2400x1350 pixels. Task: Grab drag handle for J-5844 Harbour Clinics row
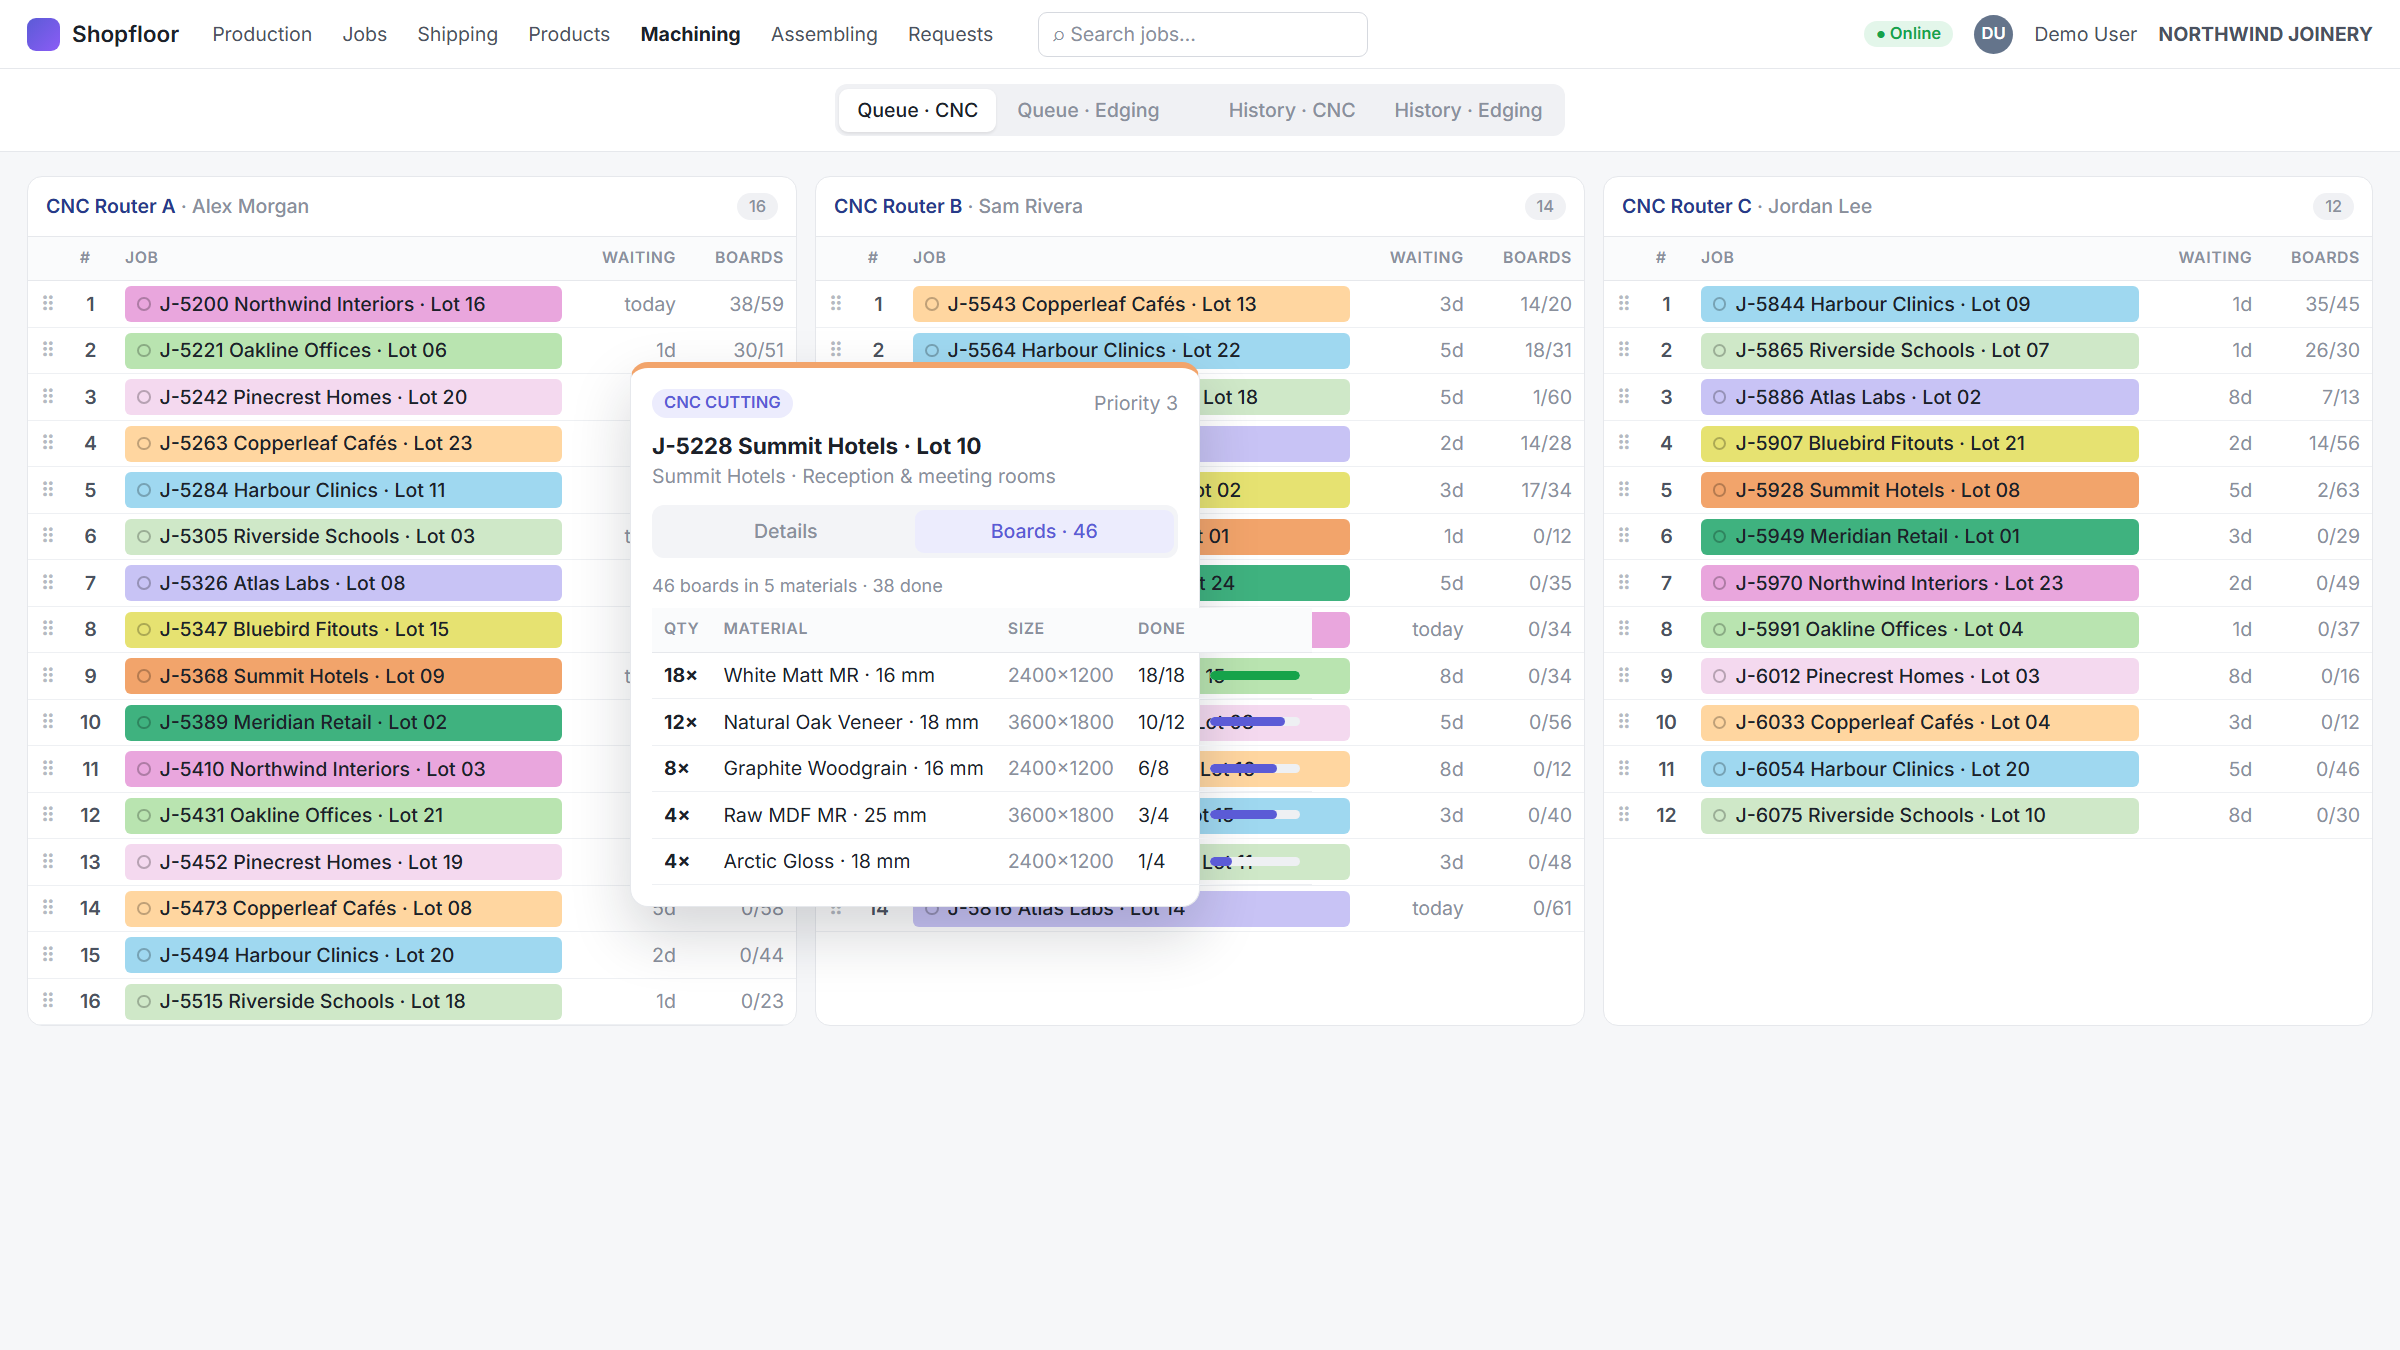point(1624,303)
